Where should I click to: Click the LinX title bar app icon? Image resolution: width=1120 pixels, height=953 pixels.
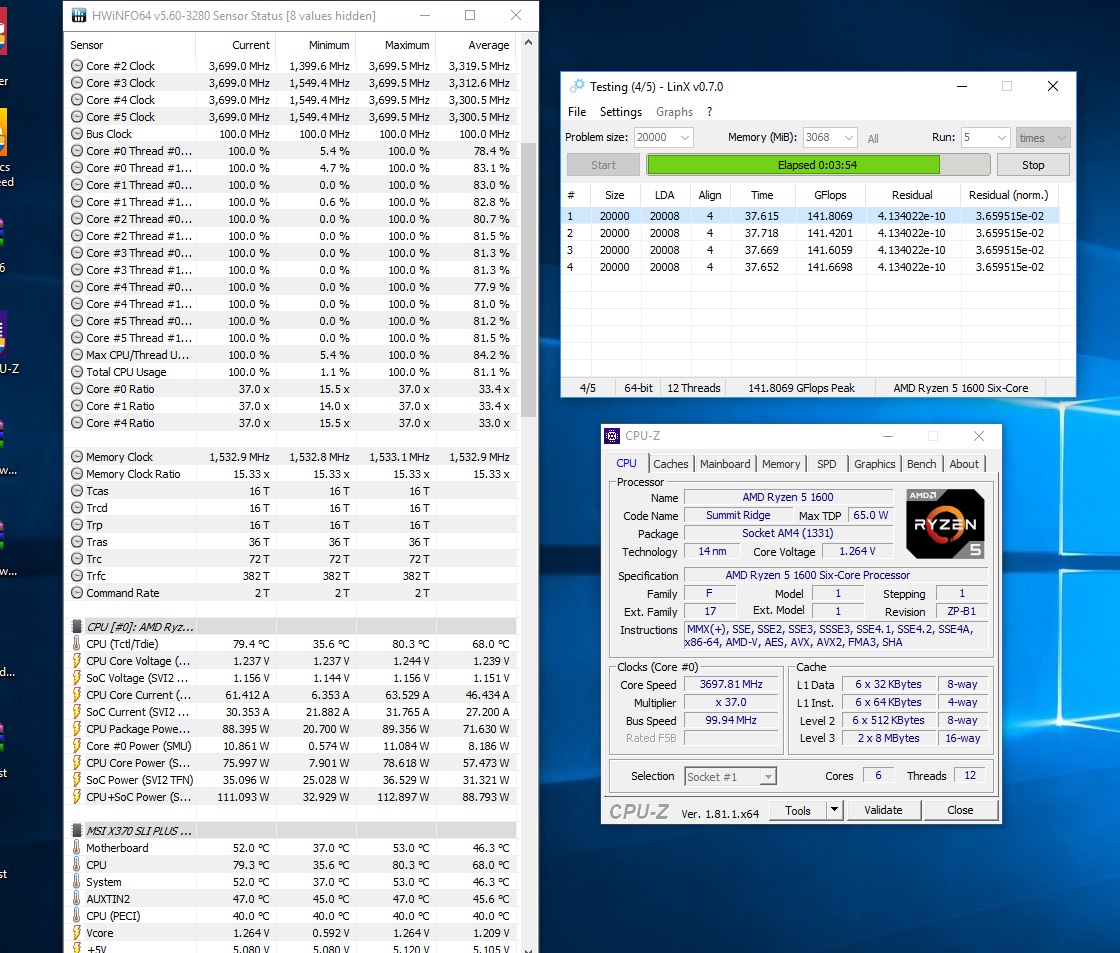click(x=576, y=86)
